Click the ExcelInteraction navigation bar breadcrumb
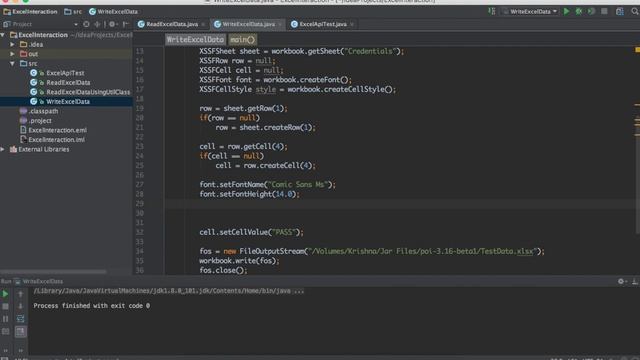Viewport: 640px width, 360px height. [30, 11]
